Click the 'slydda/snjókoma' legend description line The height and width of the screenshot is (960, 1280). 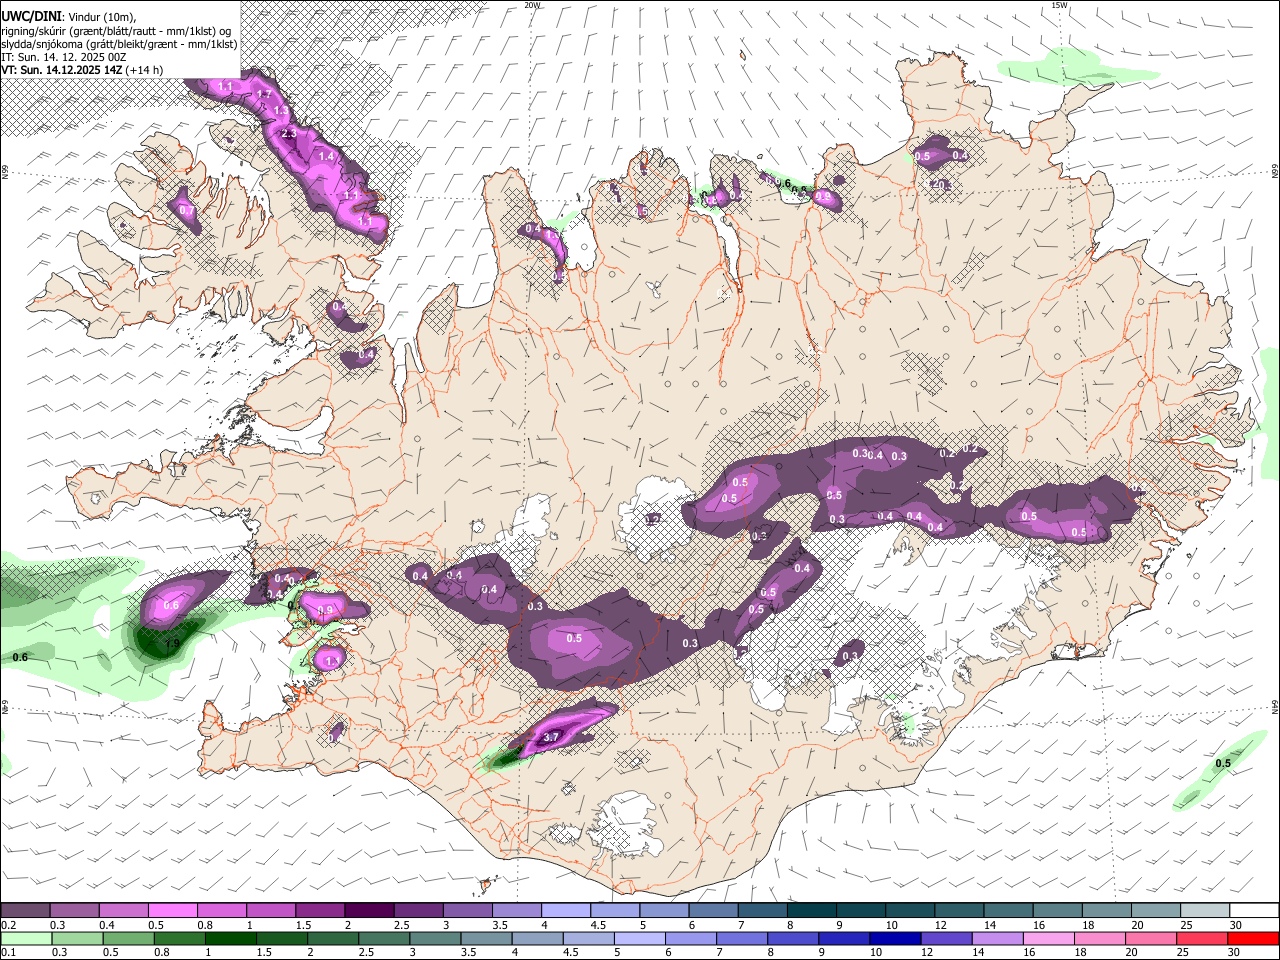click(x=119, y=44)
